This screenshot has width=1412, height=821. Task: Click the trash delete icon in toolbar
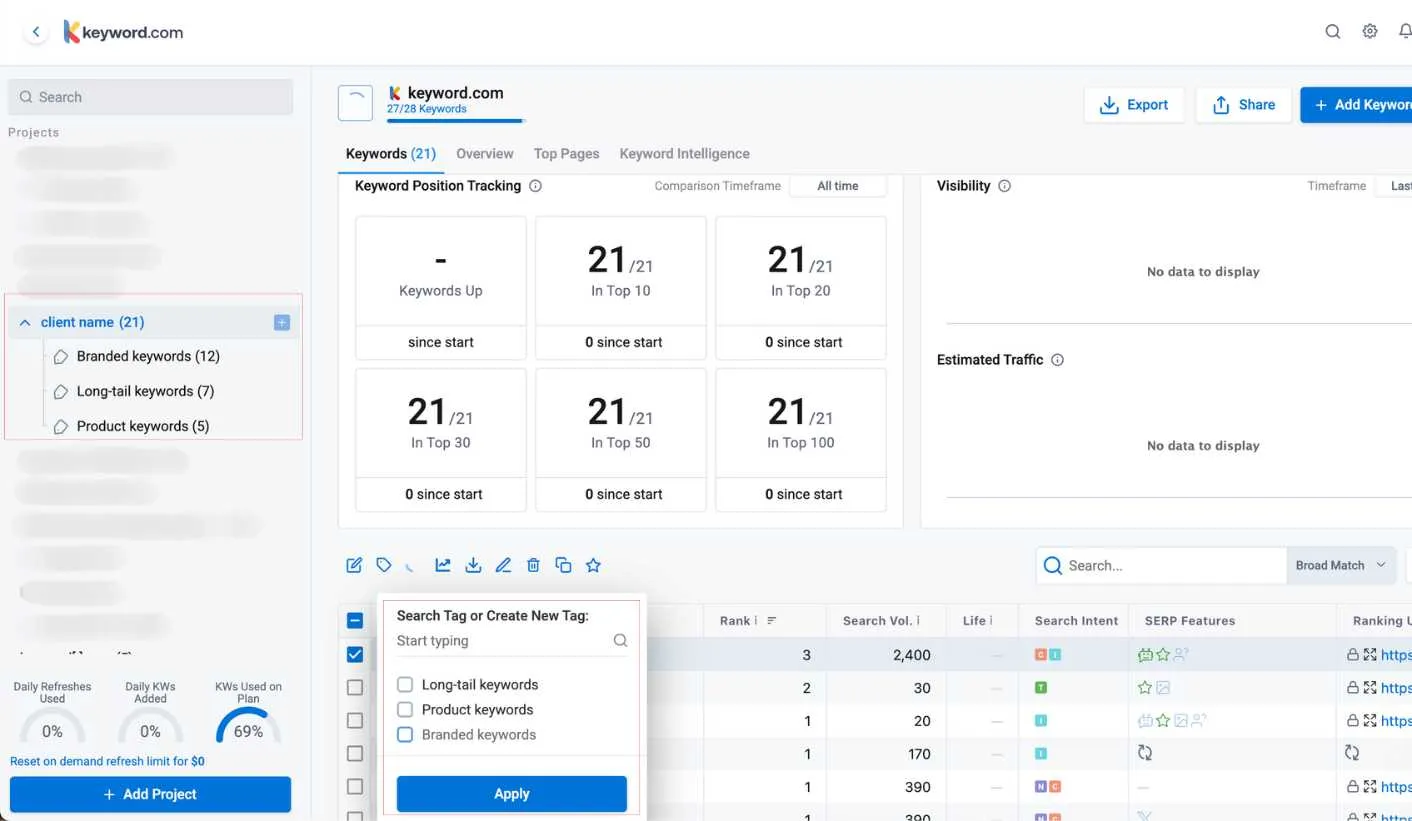[533, 565]
